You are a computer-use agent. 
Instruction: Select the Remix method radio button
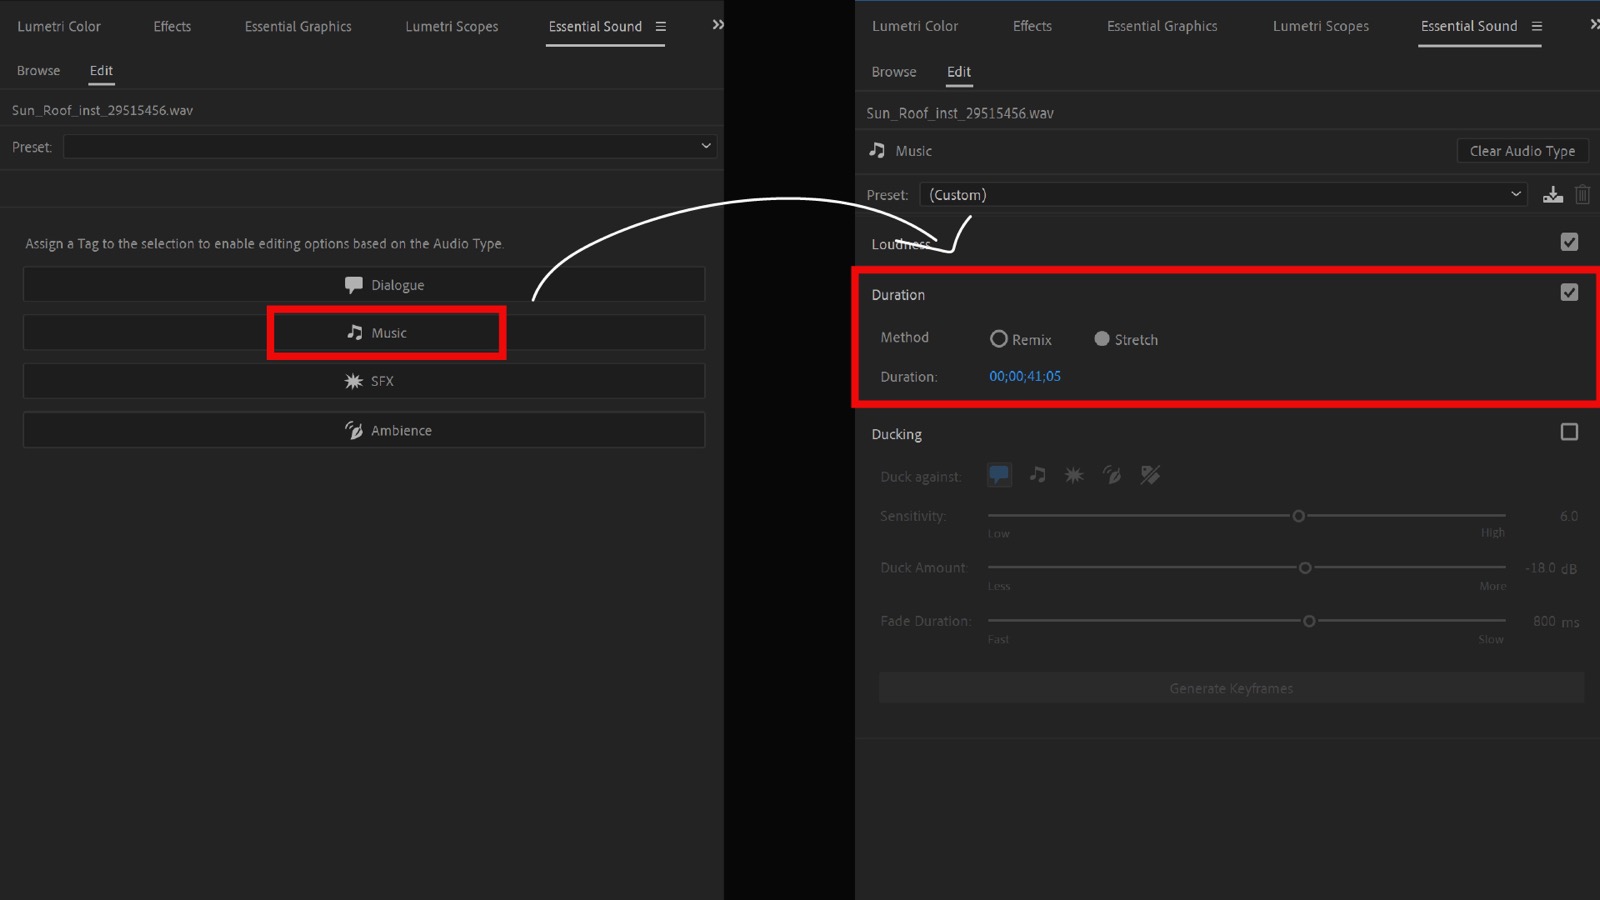point(998,339)
